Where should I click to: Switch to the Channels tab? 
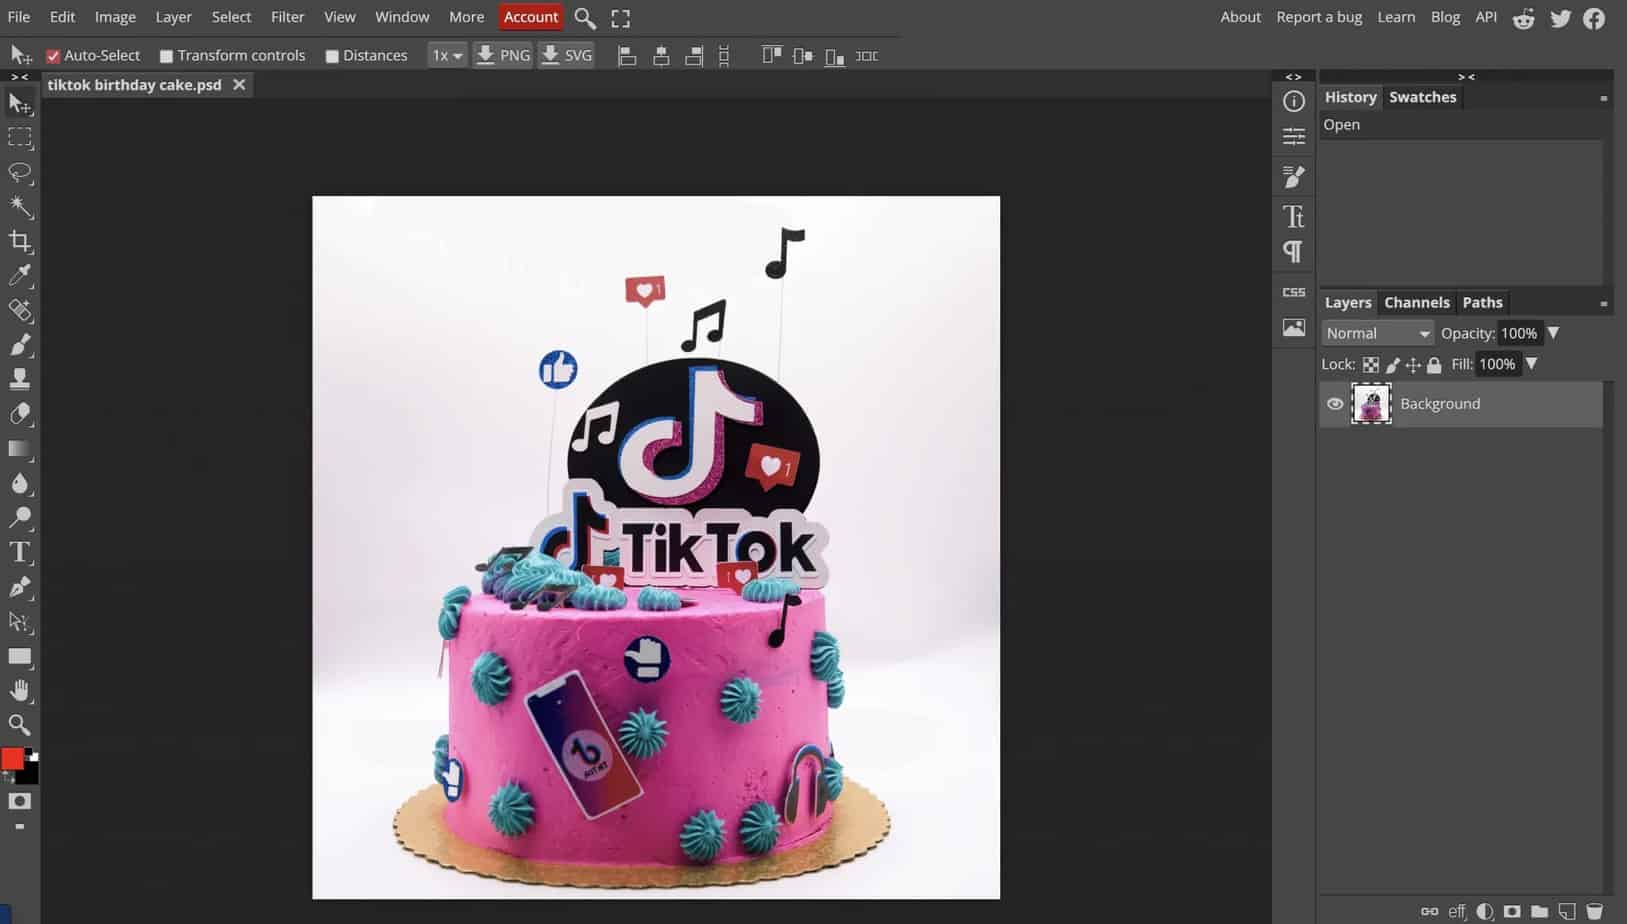tap(1416, 302)
